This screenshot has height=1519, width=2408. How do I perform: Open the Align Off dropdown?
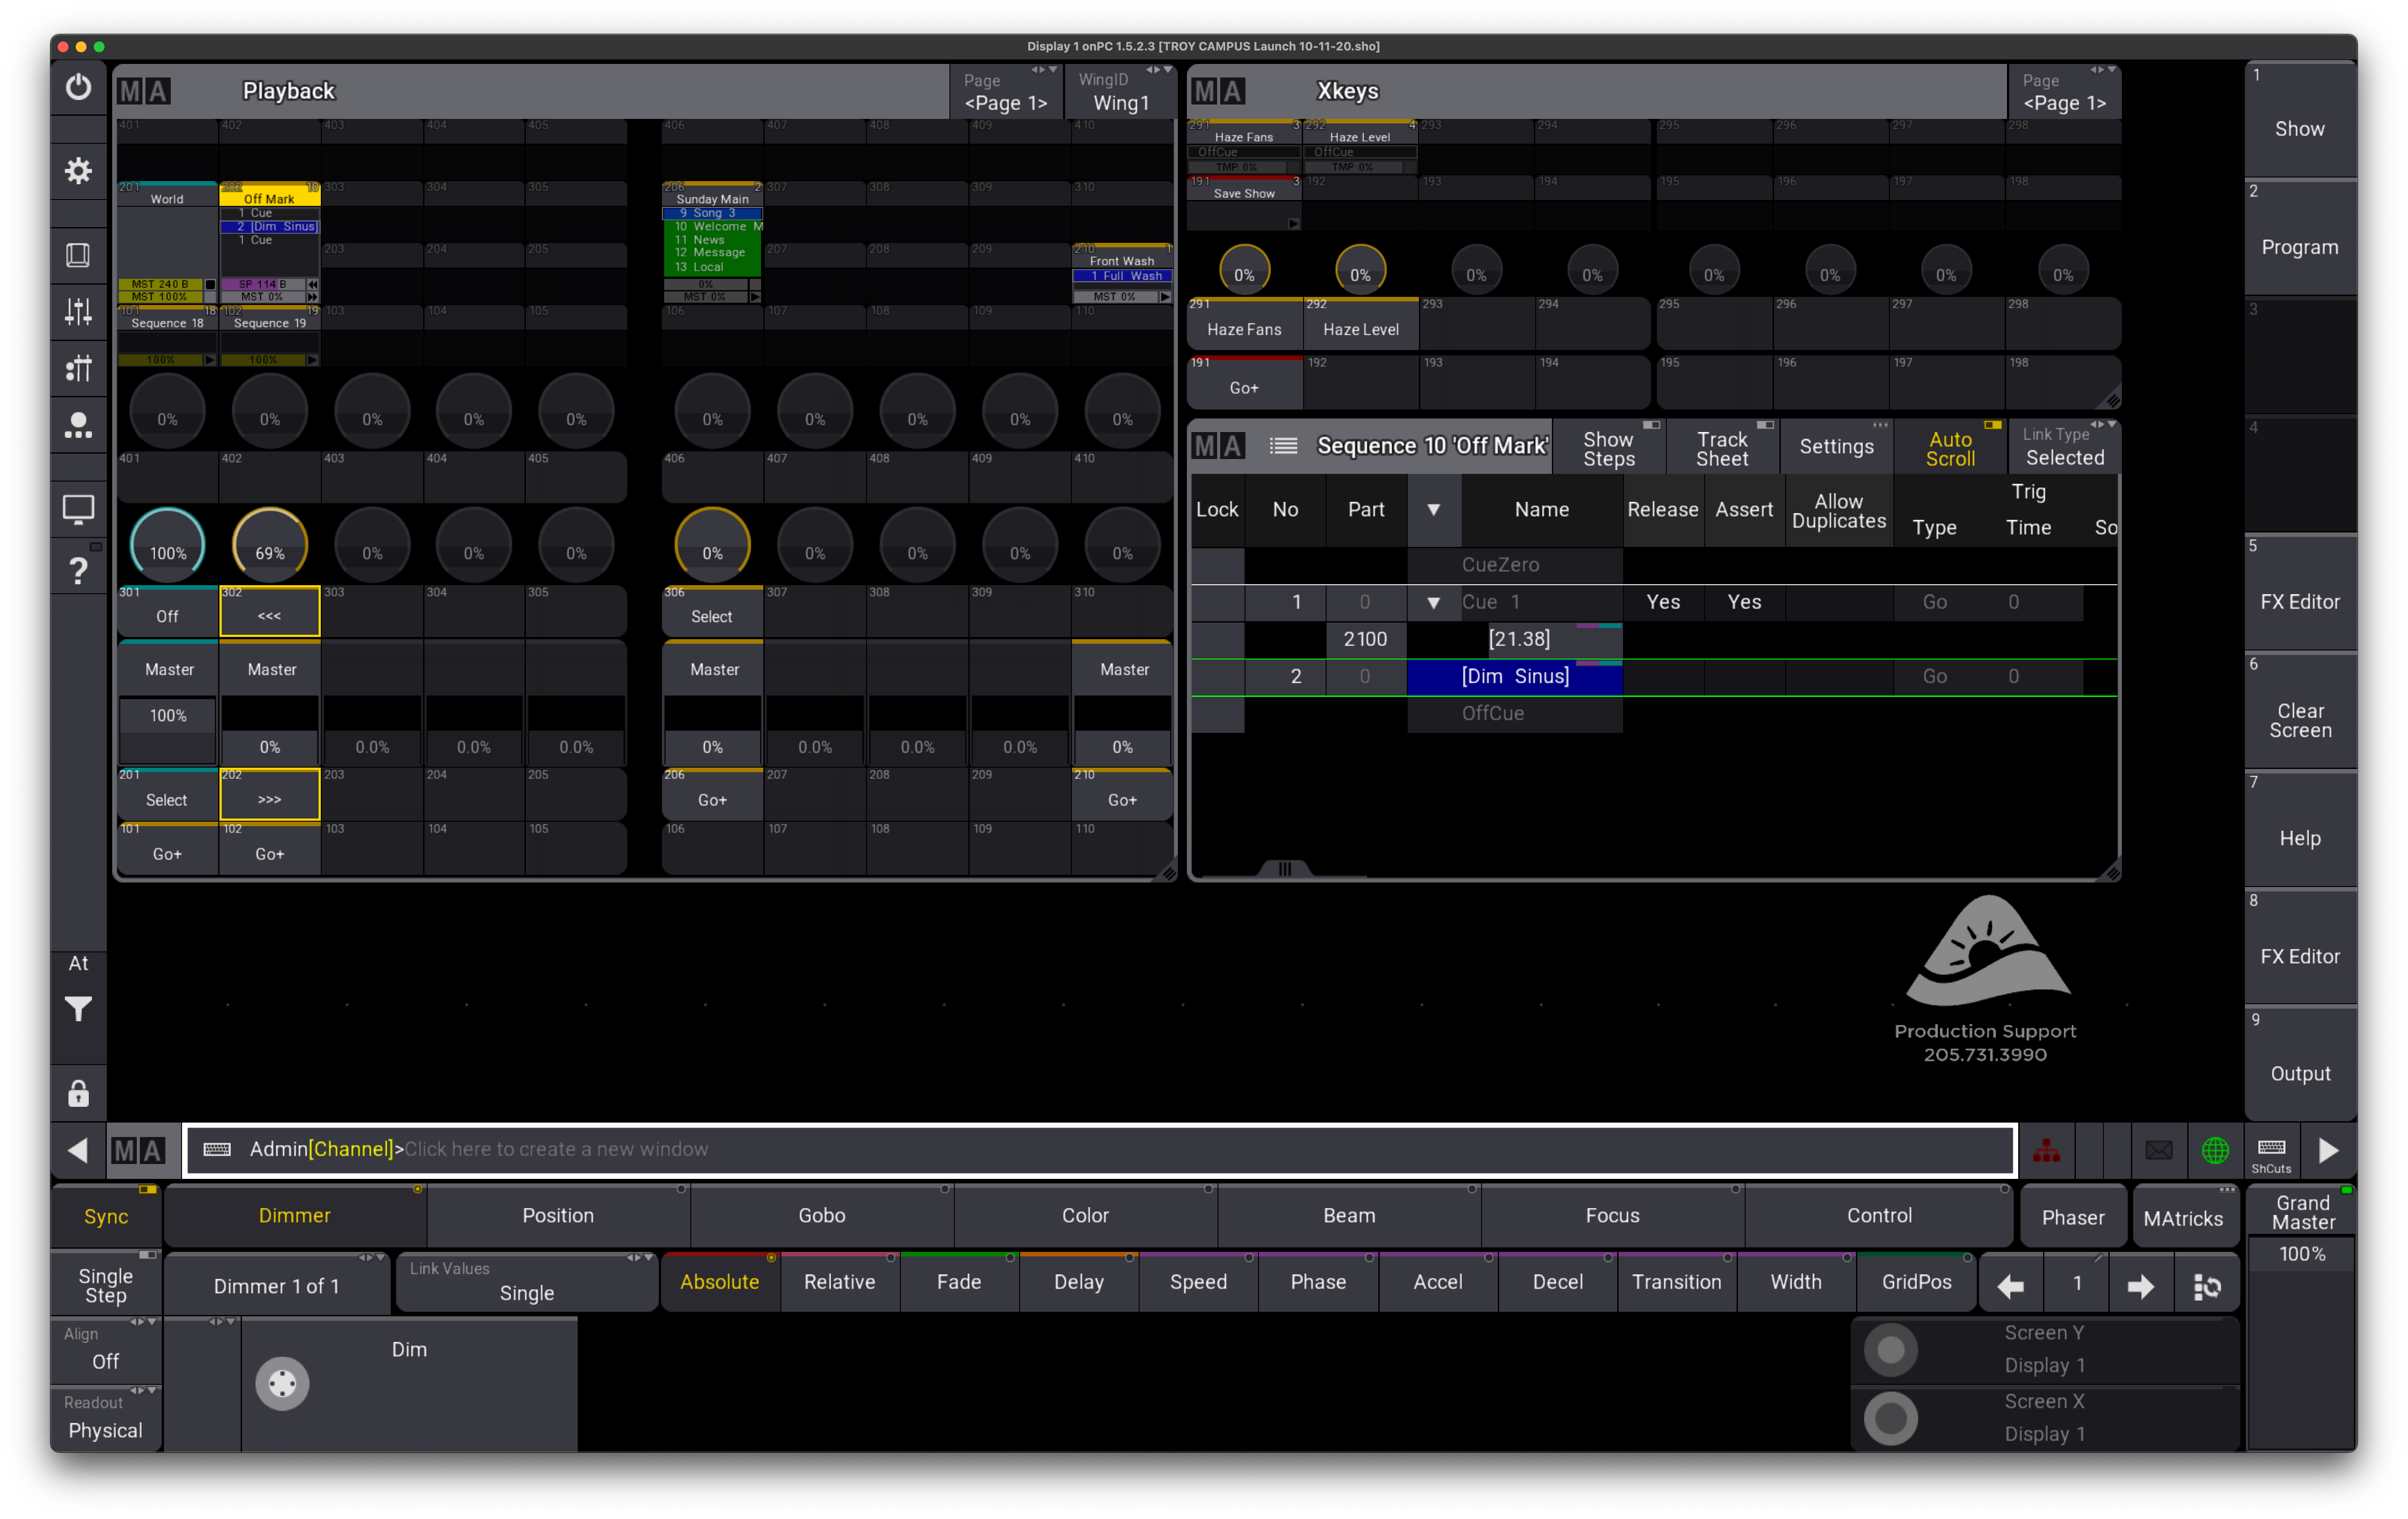(x=106, y=1350)
